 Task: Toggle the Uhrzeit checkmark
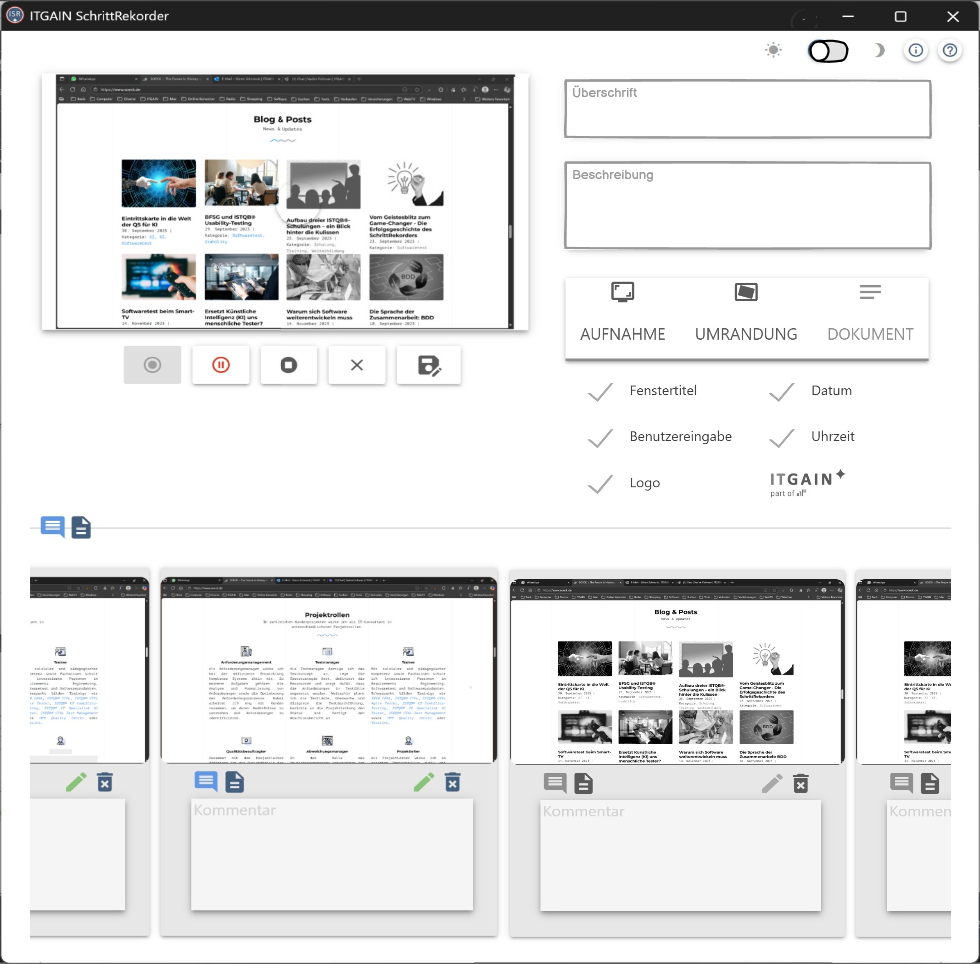(x=782, y=438)
